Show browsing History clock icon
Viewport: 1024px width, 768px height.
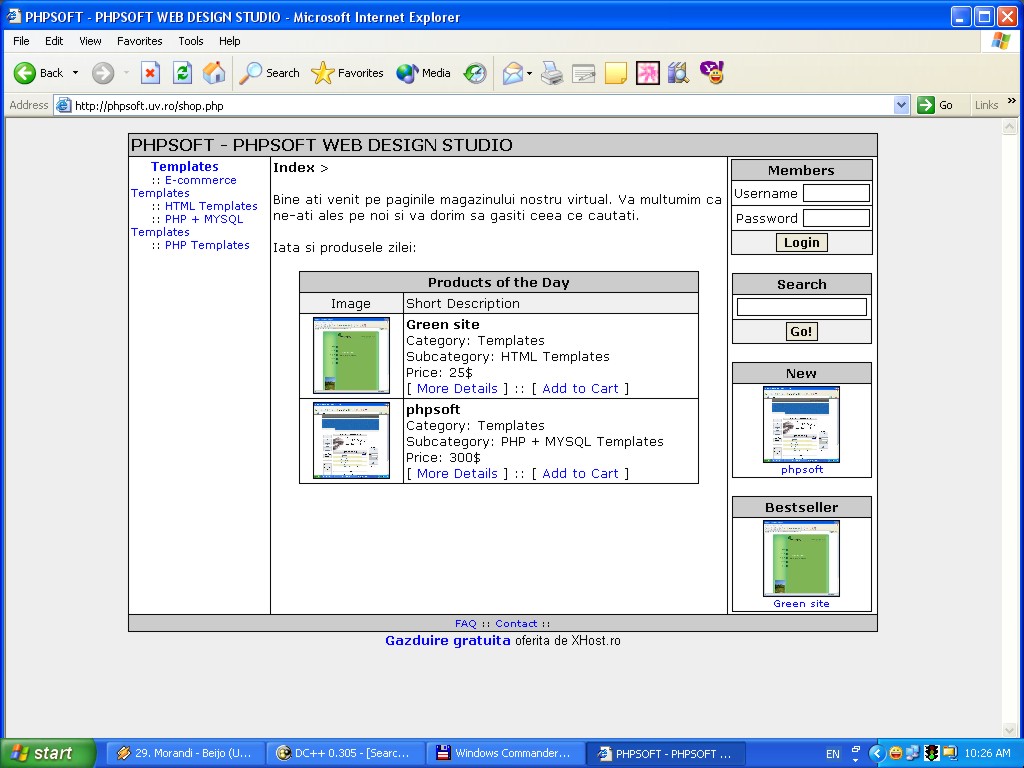tap(475, 73)
